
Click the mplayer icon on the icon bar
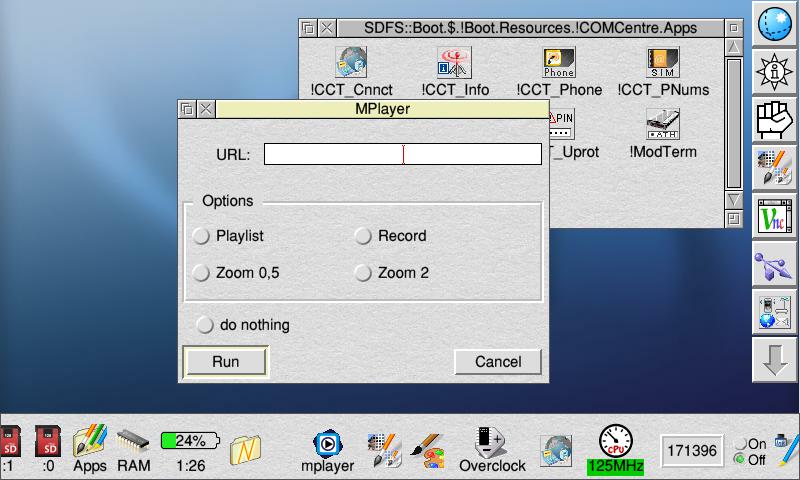pos(326,445)
